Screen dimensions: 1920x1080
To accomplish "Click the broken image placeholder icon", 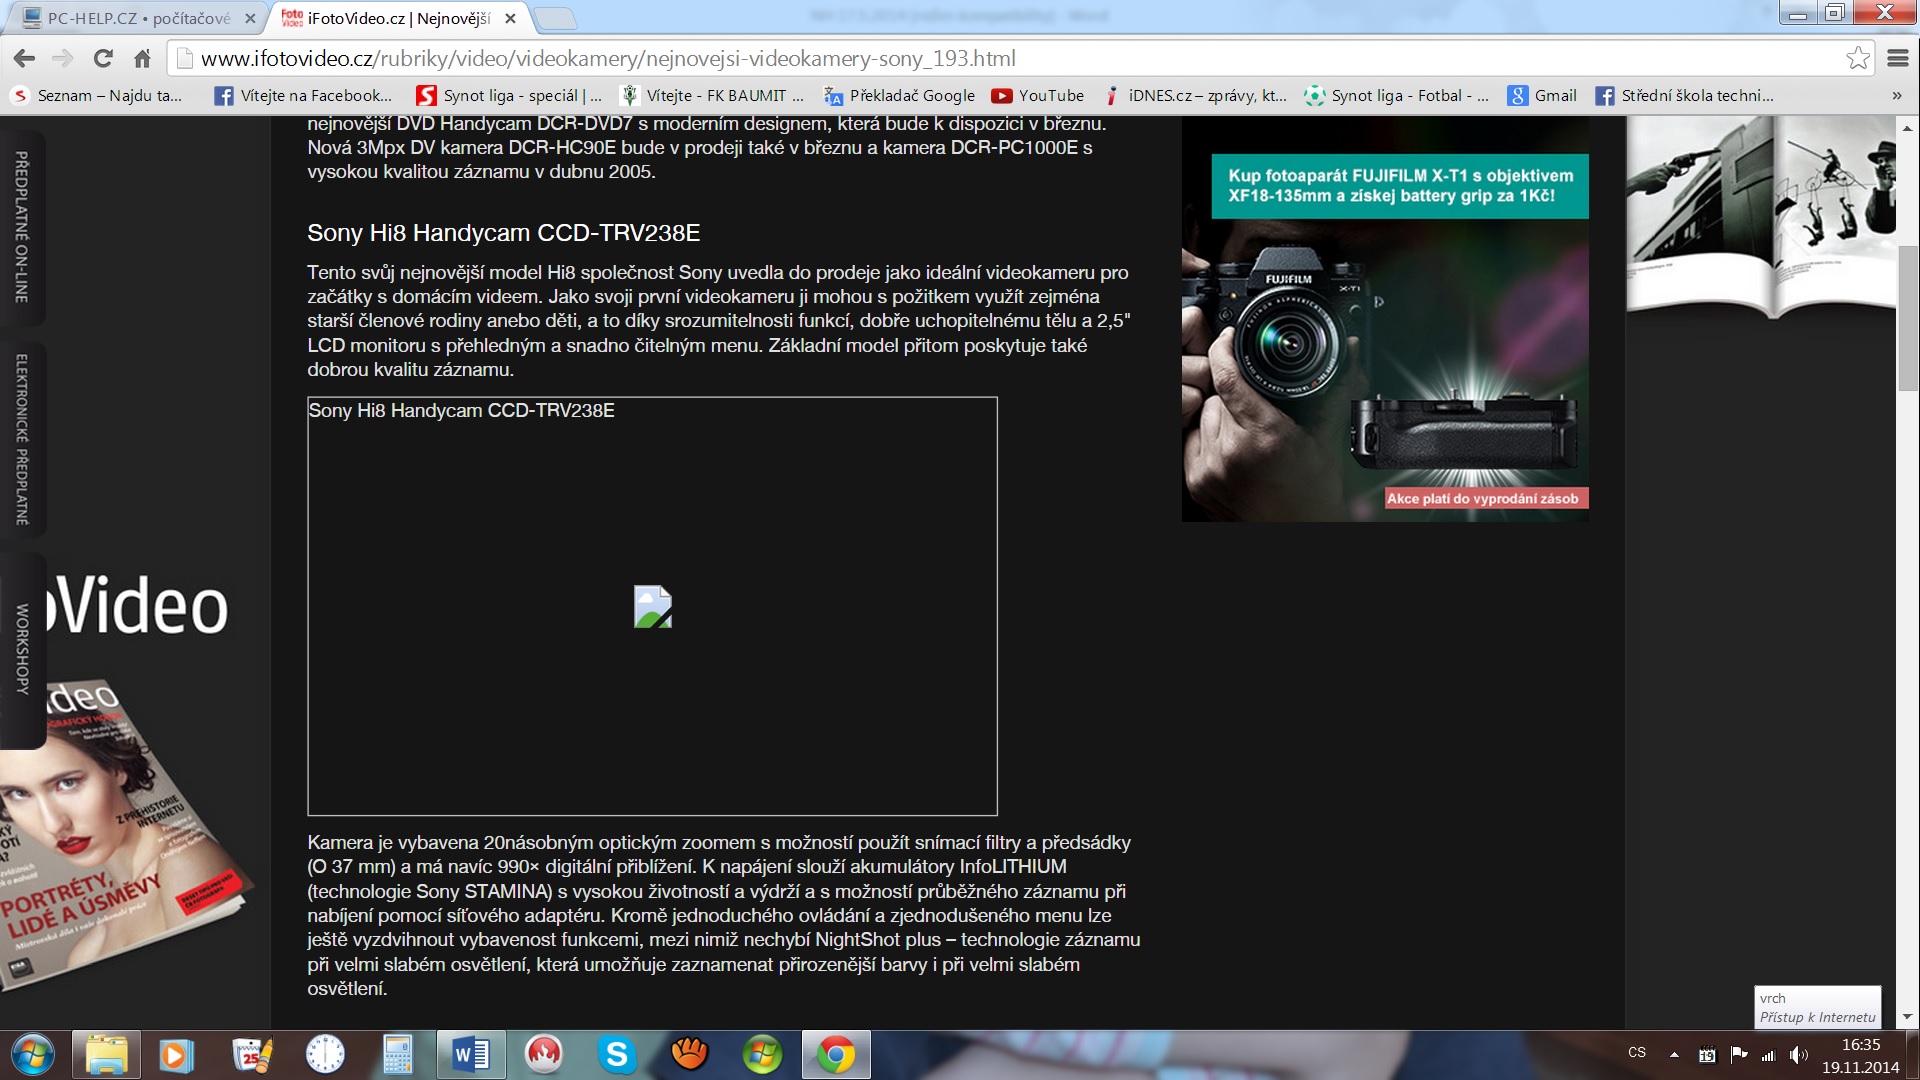I will click(652, 606).
